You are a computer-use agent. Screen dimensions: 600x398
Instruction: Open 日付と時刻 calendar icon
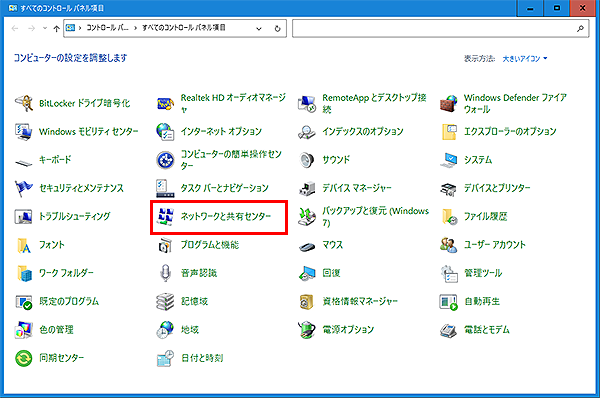point(165,358)
